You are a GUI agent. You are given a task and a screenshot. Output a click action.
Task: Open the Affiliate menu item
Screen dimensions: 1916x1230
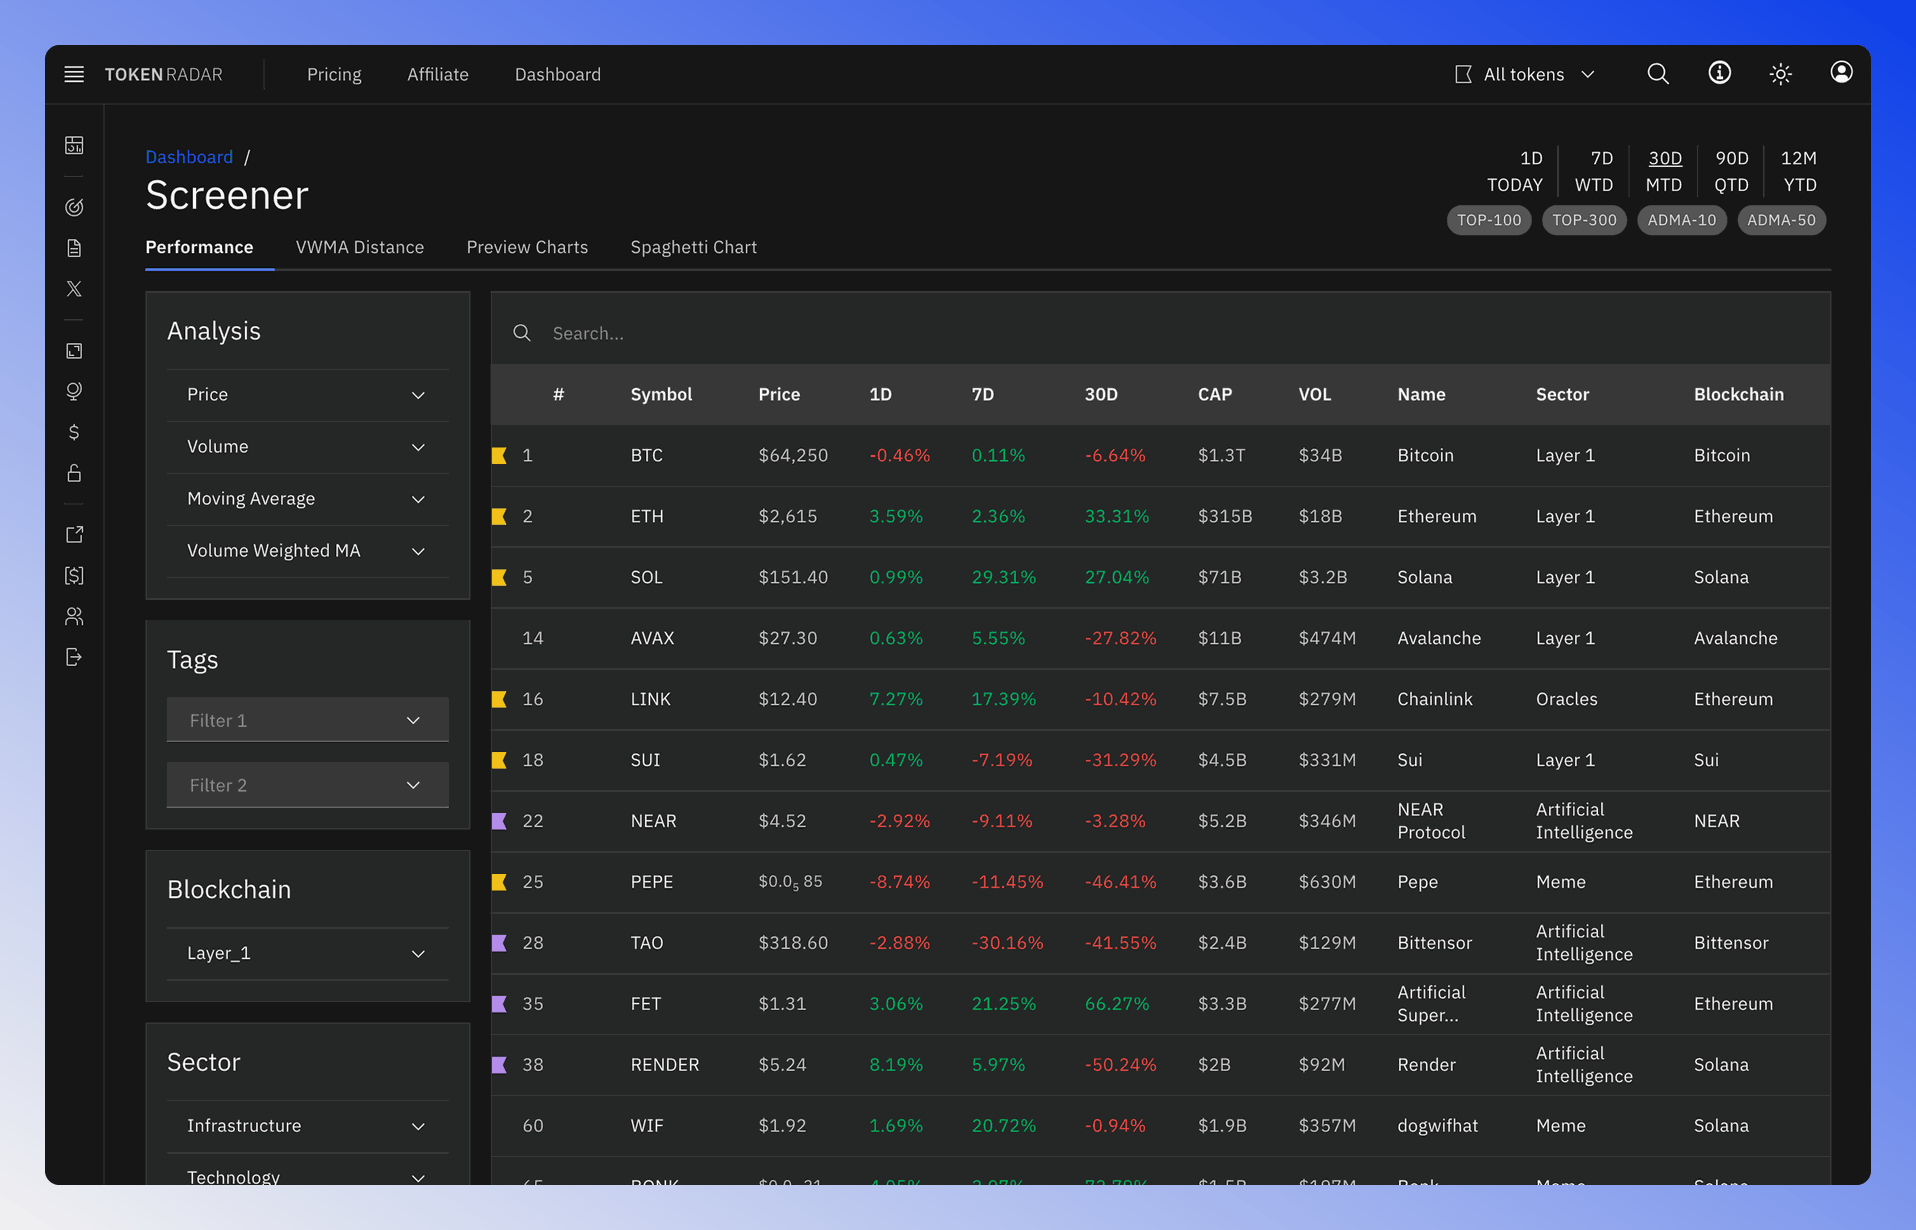(x=438, y=74)
